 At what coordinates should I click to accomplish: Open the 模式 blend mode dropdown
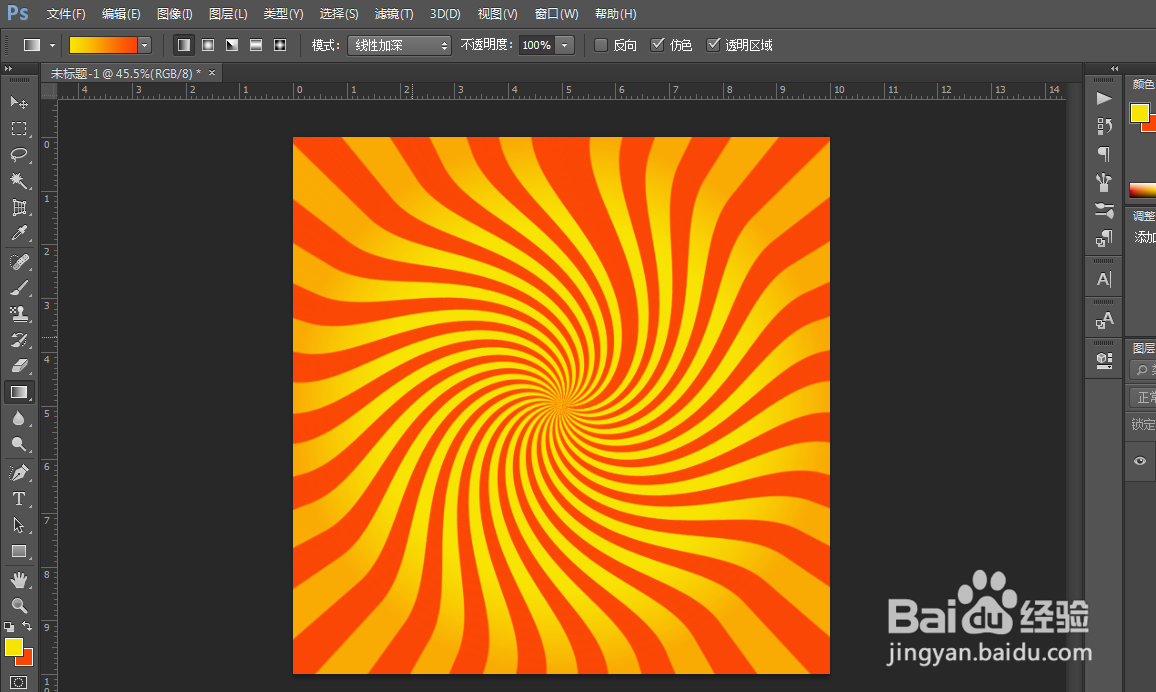coord(399,45)
